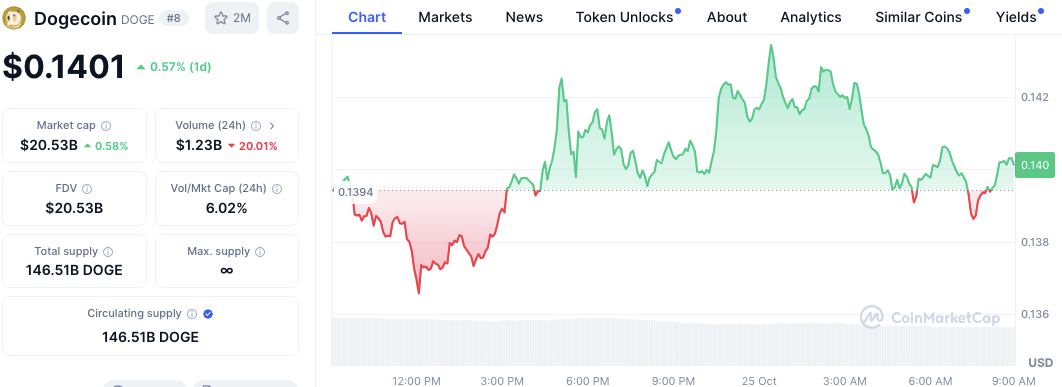
Task: Click the FDV info icon
Action: coord(87,189)
